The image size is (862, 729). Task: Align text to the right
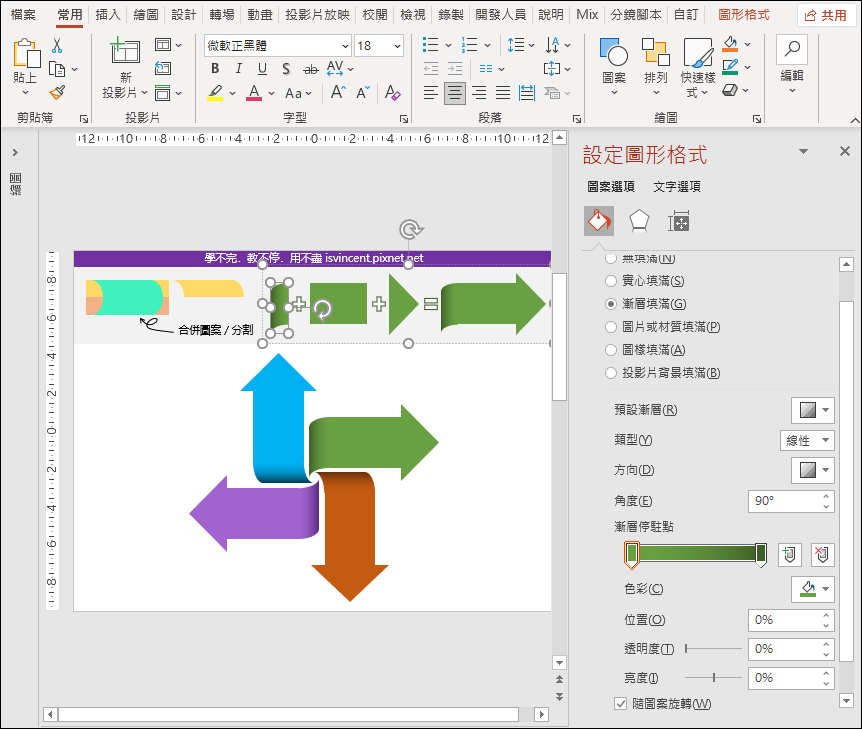[479, 92]
